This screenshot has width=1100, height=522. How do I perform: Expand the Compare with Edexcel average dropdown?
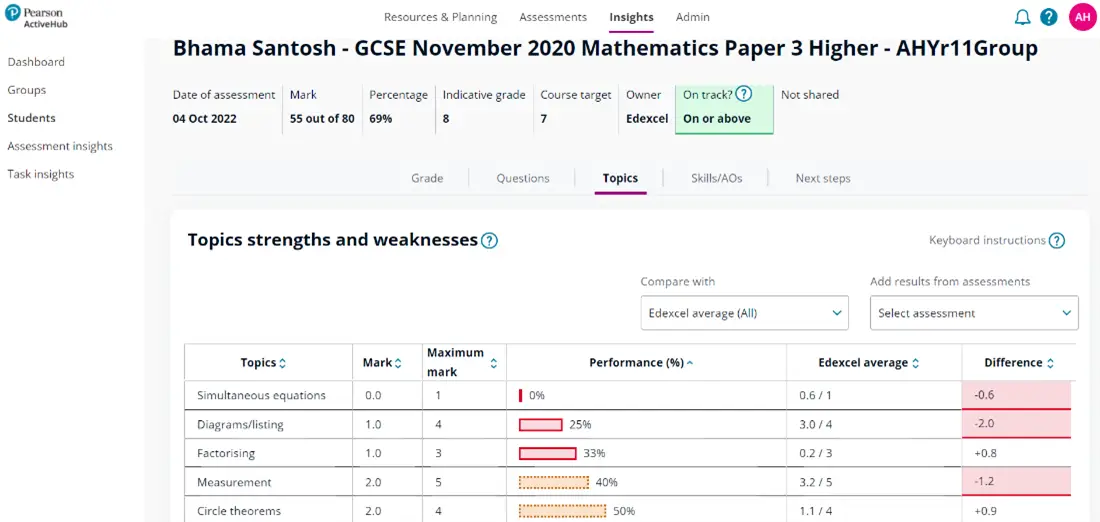click(744, 313)
